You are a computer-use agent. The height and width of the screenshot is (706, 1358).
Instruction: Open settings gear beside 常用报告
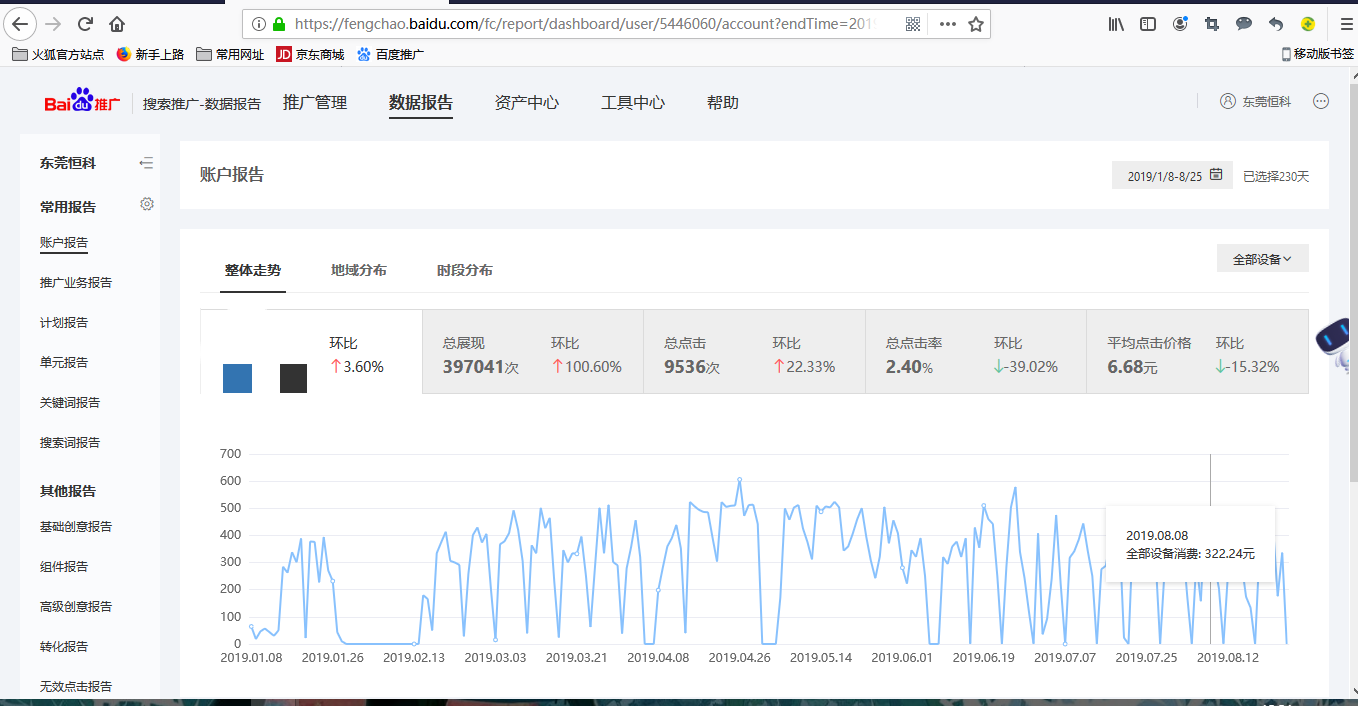[x=147, y=204]
